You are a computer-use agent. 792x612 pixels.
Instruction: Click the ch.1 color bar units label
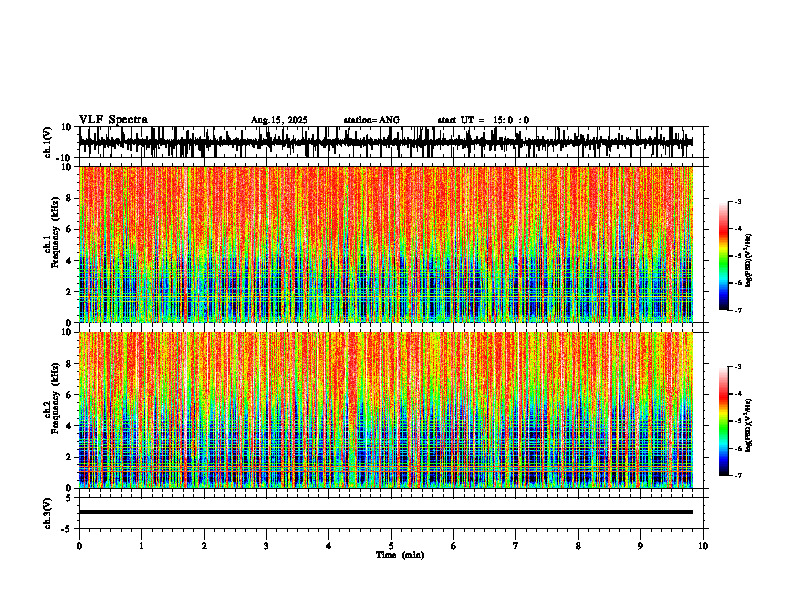point(749,261)
